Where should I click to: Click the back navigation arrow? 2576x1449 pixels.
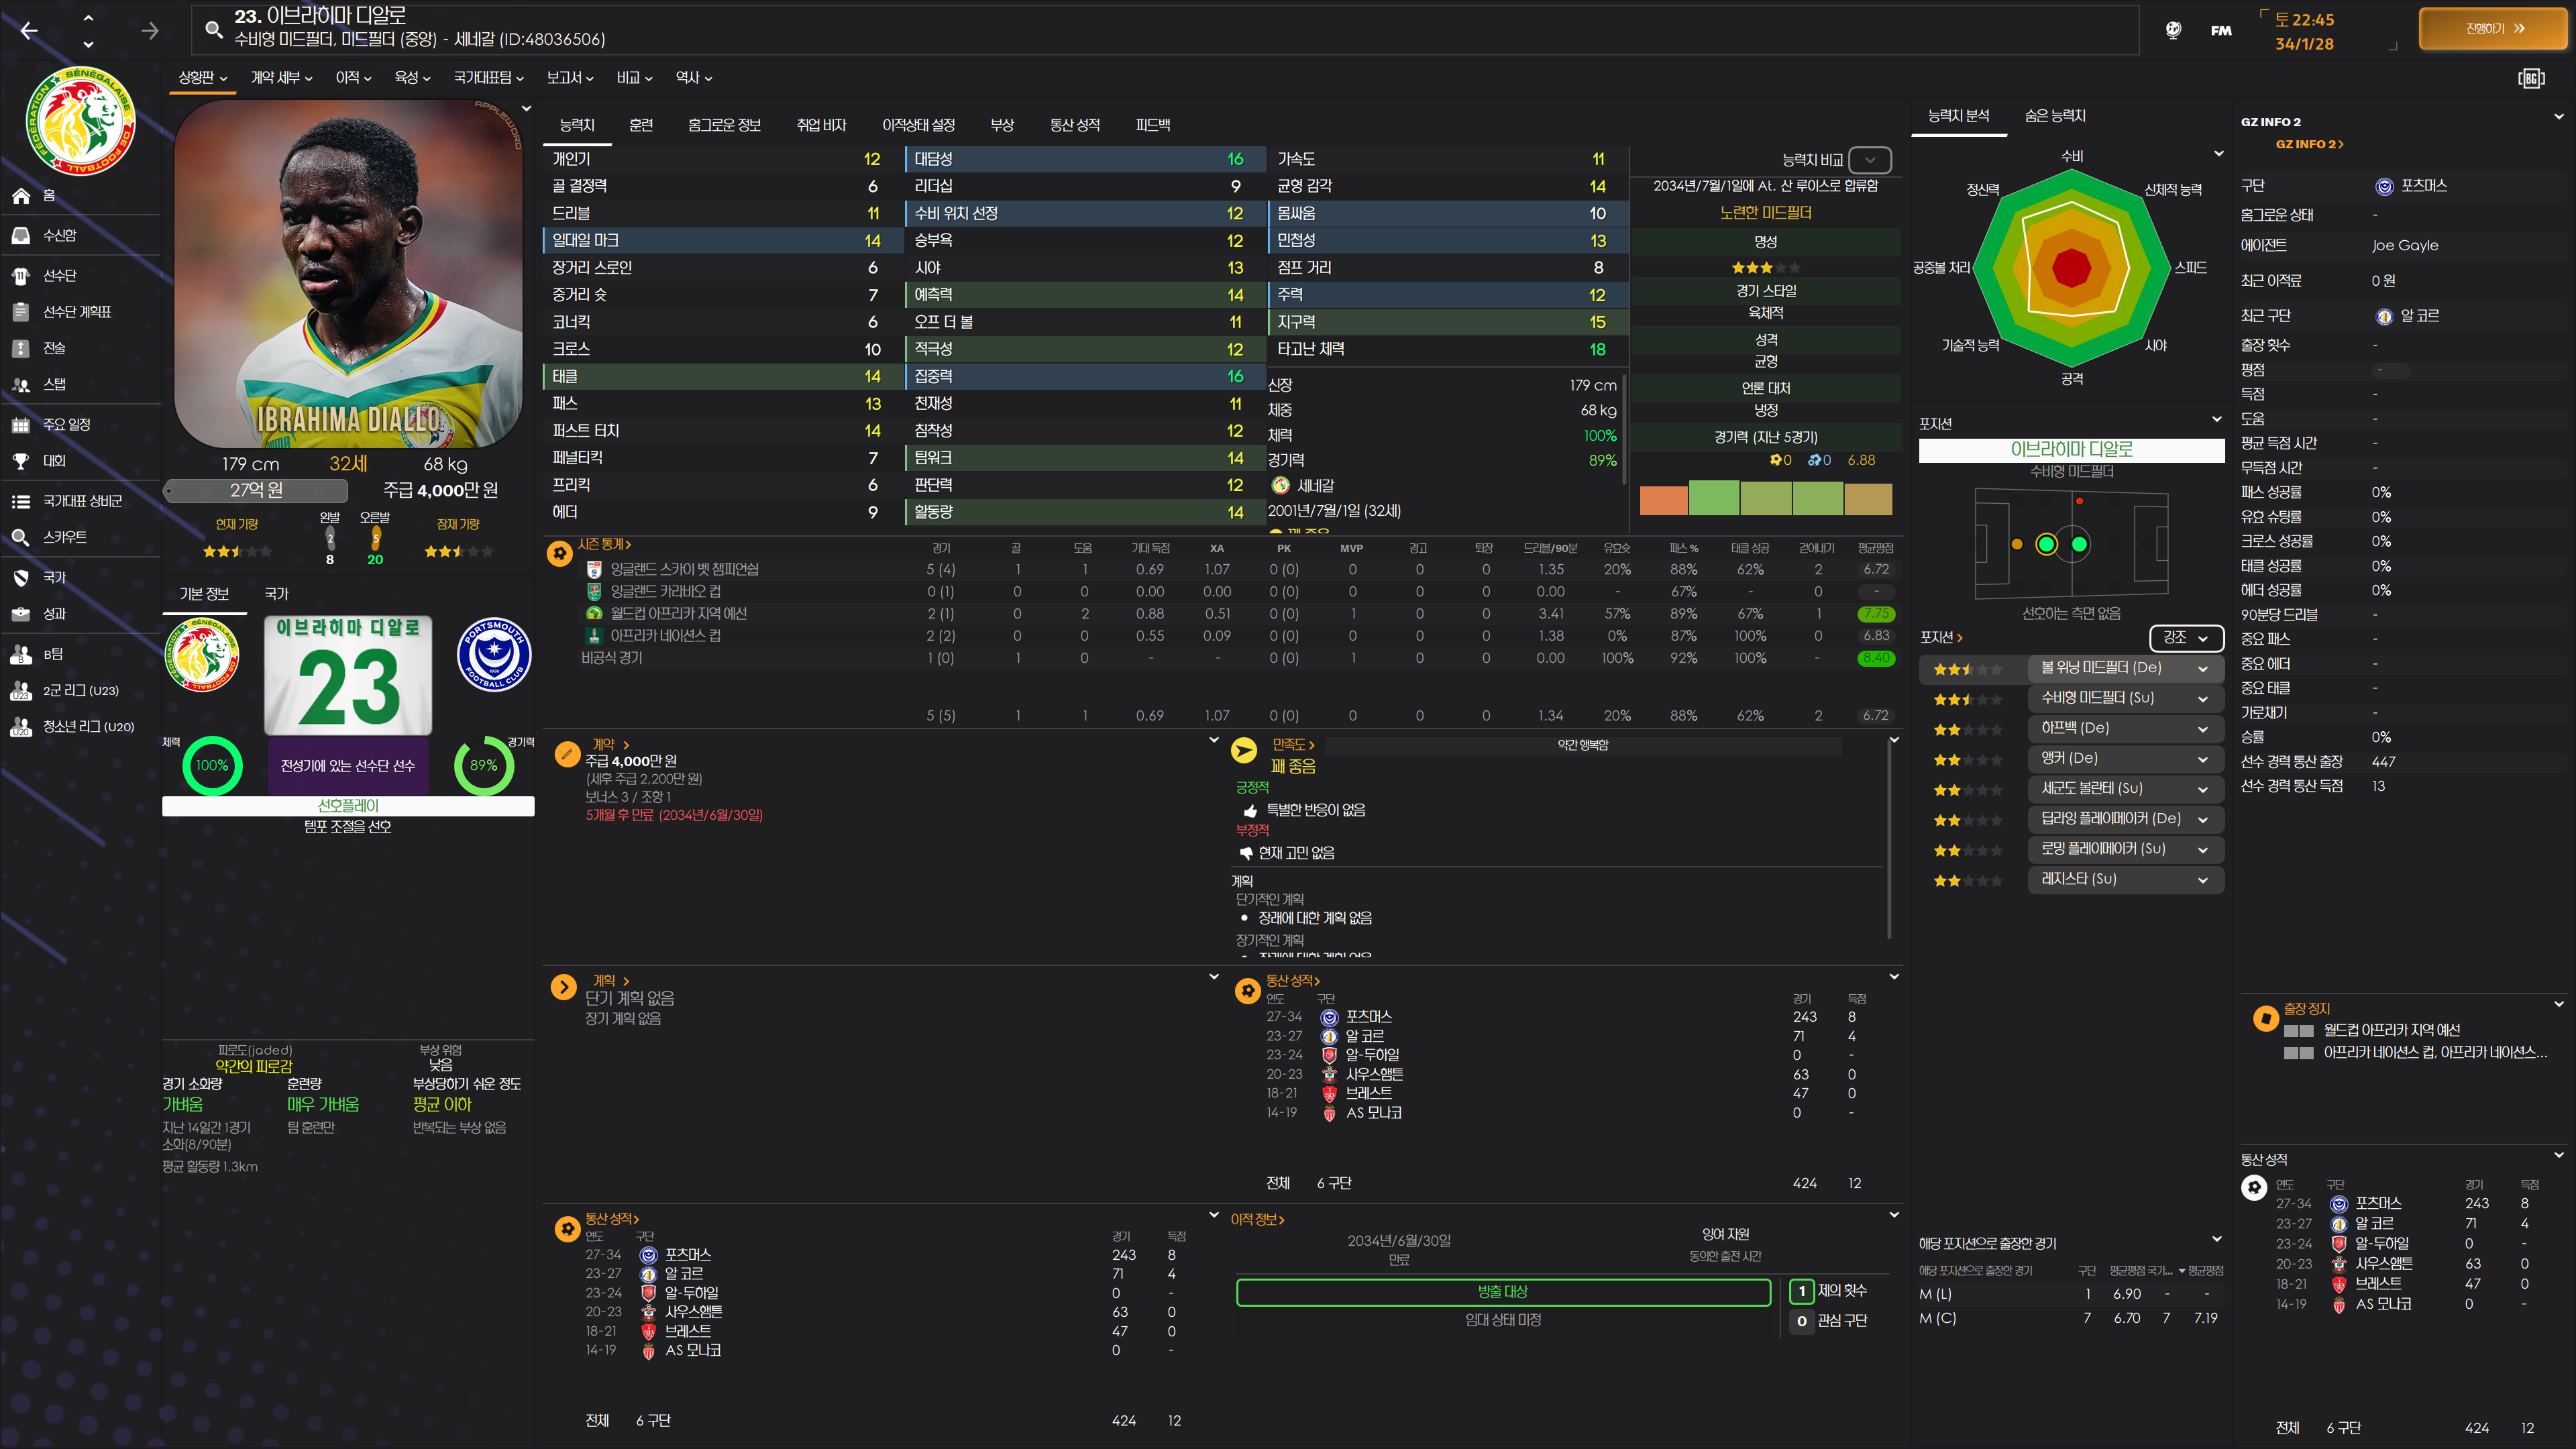coord(29,31)
